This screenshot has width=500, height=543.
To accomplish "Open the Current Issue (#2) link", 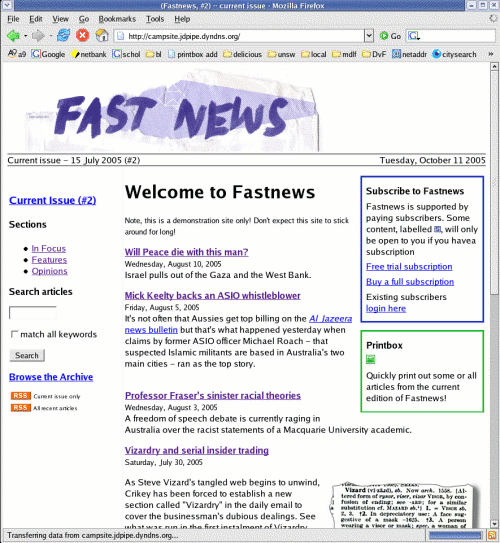I will 53,200.
